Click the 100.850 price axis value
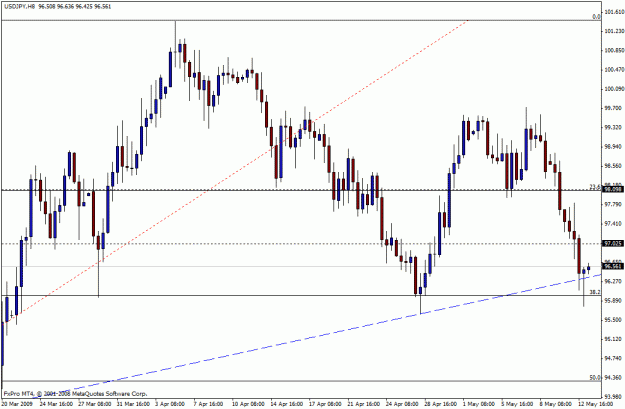 [614, 51]
